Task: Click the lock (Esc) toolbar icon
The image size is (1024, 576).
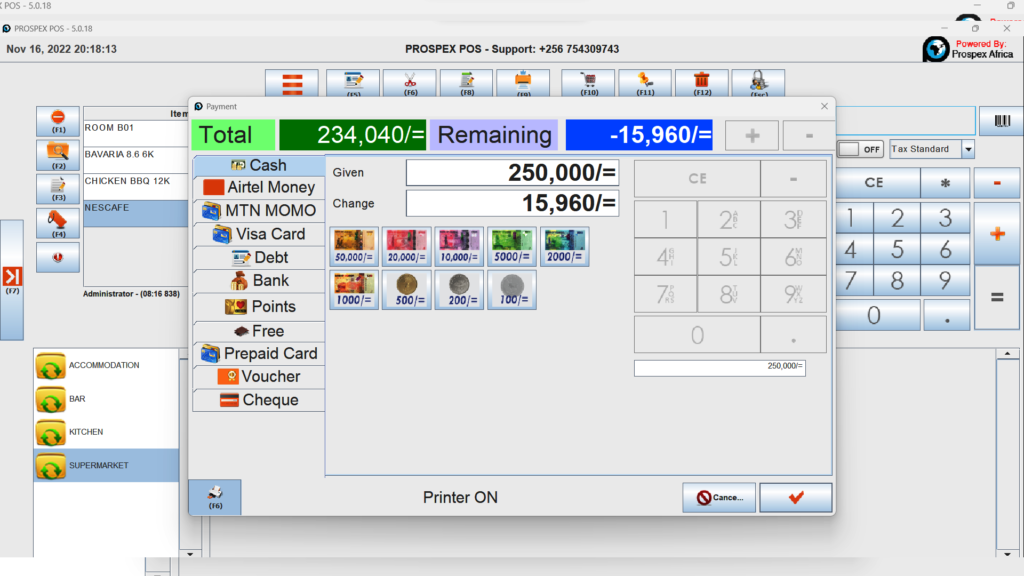Action: point(758,84)
